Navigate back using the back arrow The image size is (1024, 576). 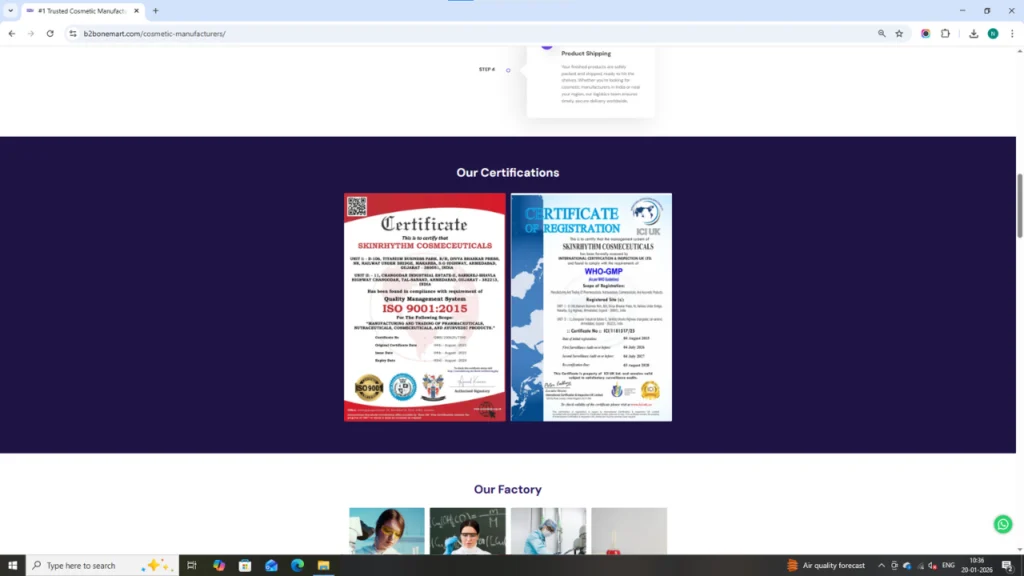(11, 33)
